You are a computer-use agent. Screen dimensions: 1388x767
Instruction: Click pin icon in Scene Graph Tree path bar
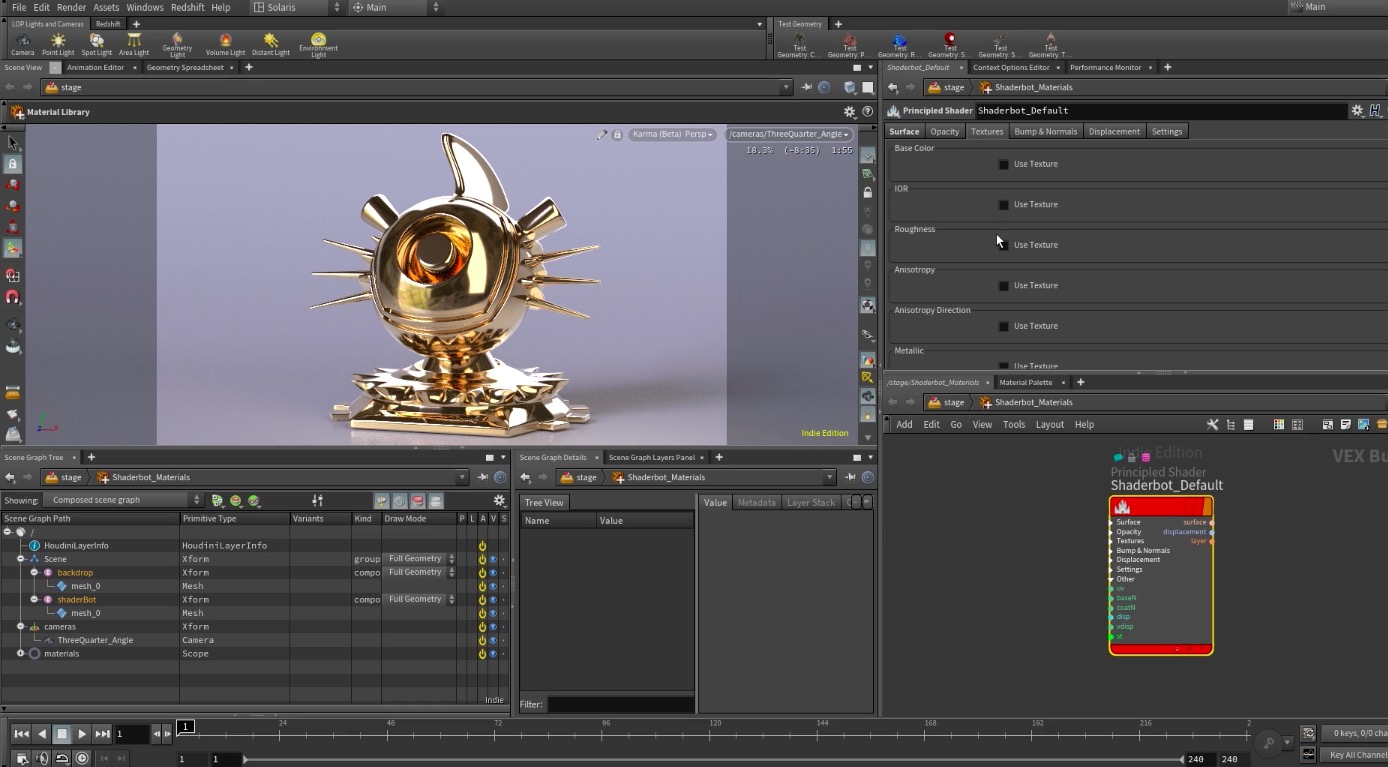click(x=482, y=477)
